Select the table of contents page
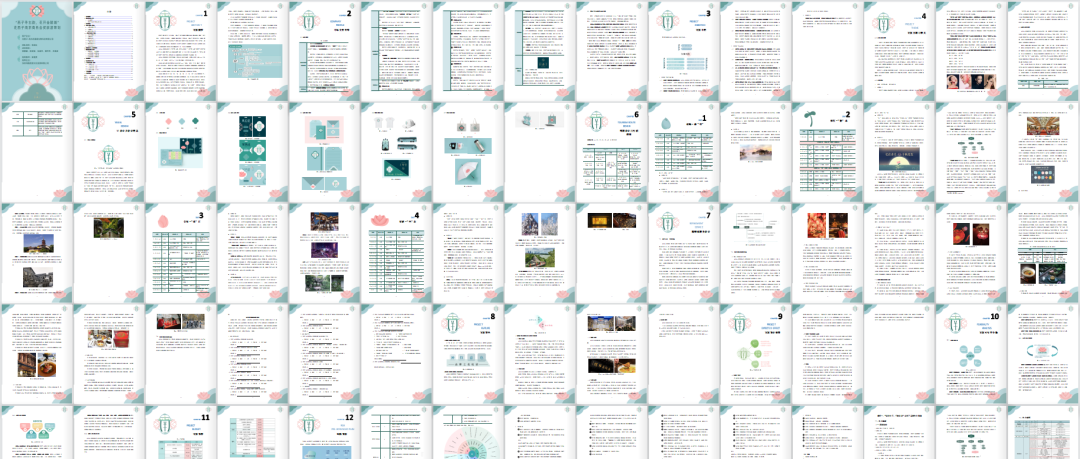Image resolution: width=1080 pixels, height=459 pixels. coord(108,49)
